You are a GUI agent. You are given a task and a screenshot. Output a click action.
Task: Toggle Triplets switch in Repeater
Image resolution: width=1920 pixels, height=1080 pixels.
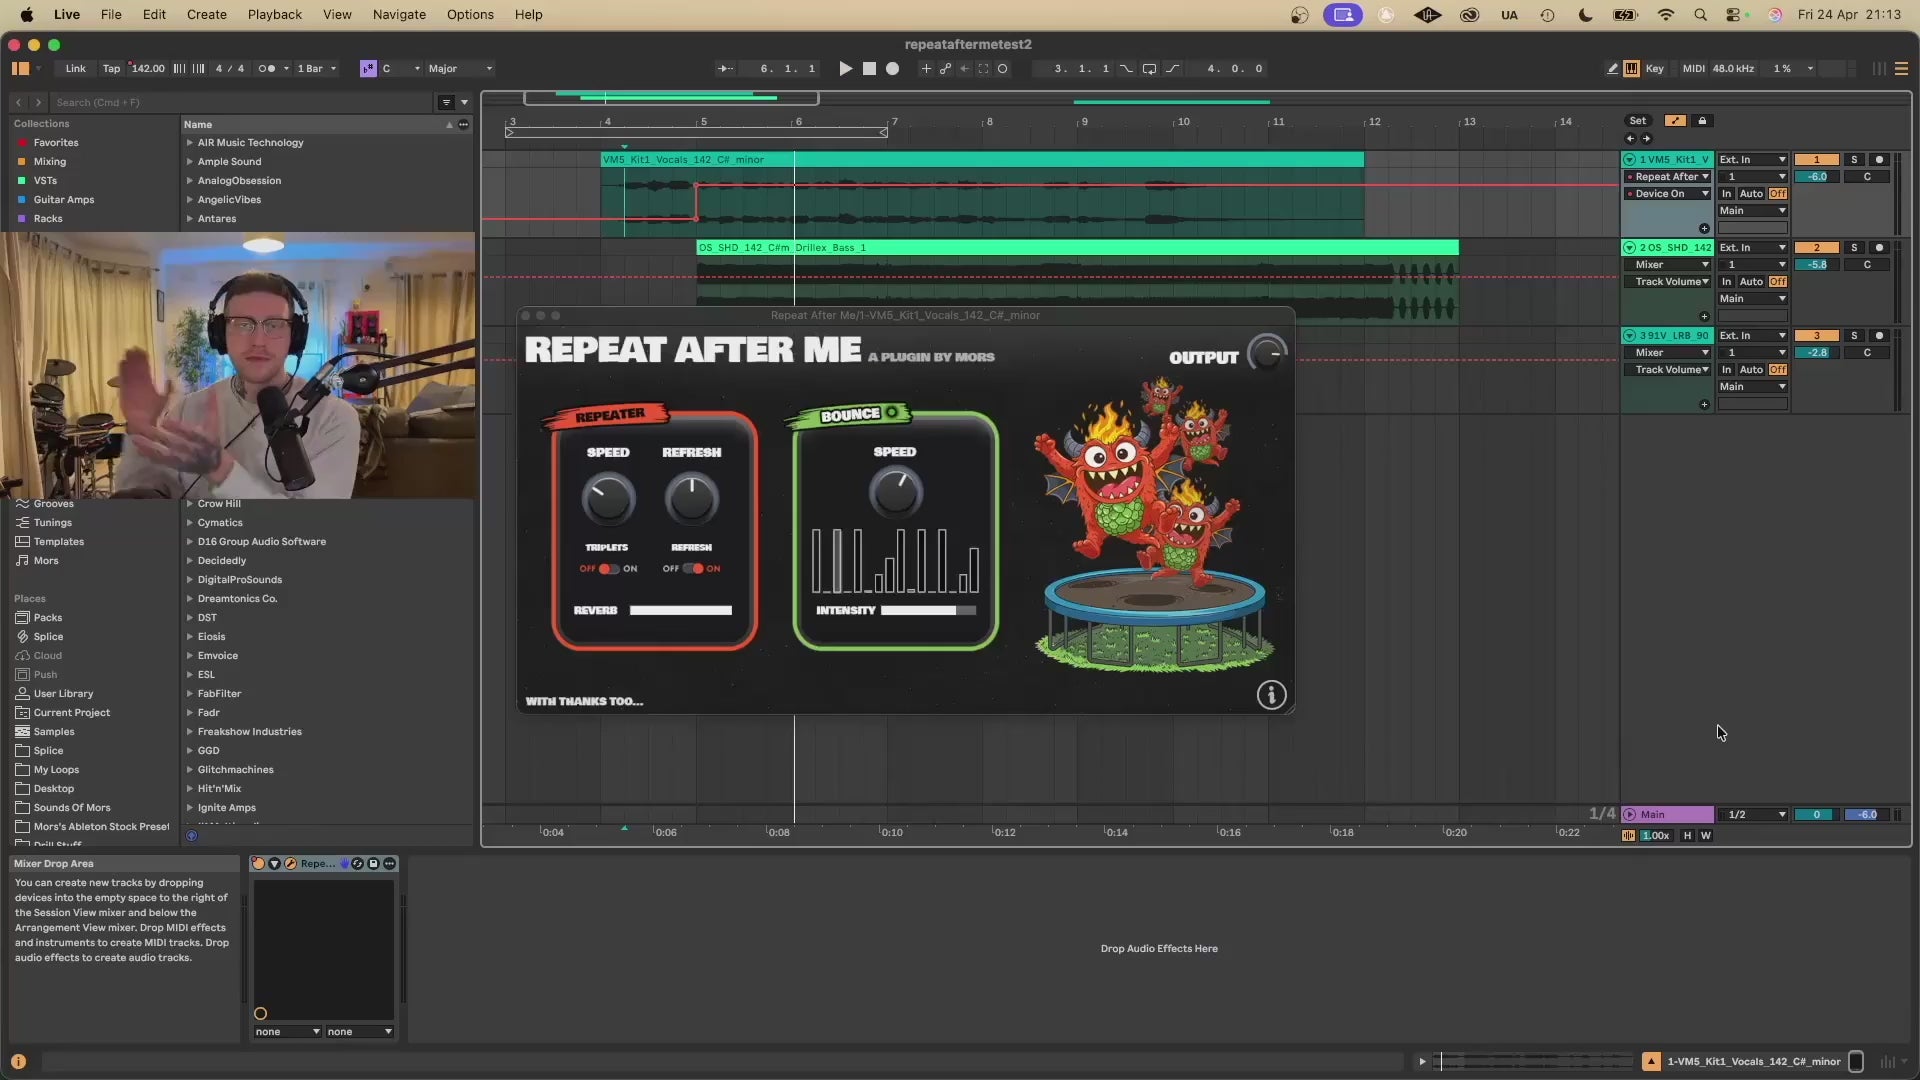tap(608, 569)
